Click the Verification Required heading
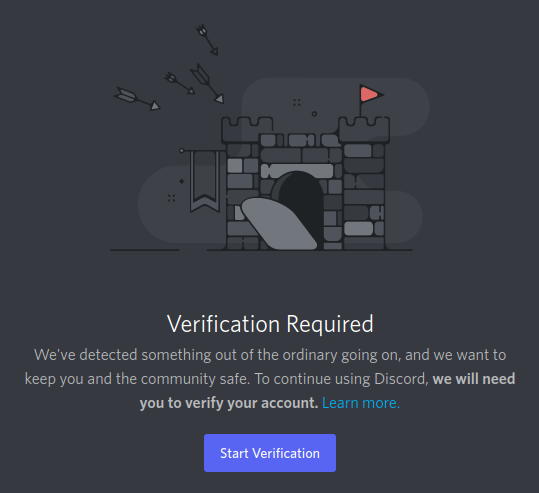The width and height of the screenshot is (539, 493). click(270, 324)
